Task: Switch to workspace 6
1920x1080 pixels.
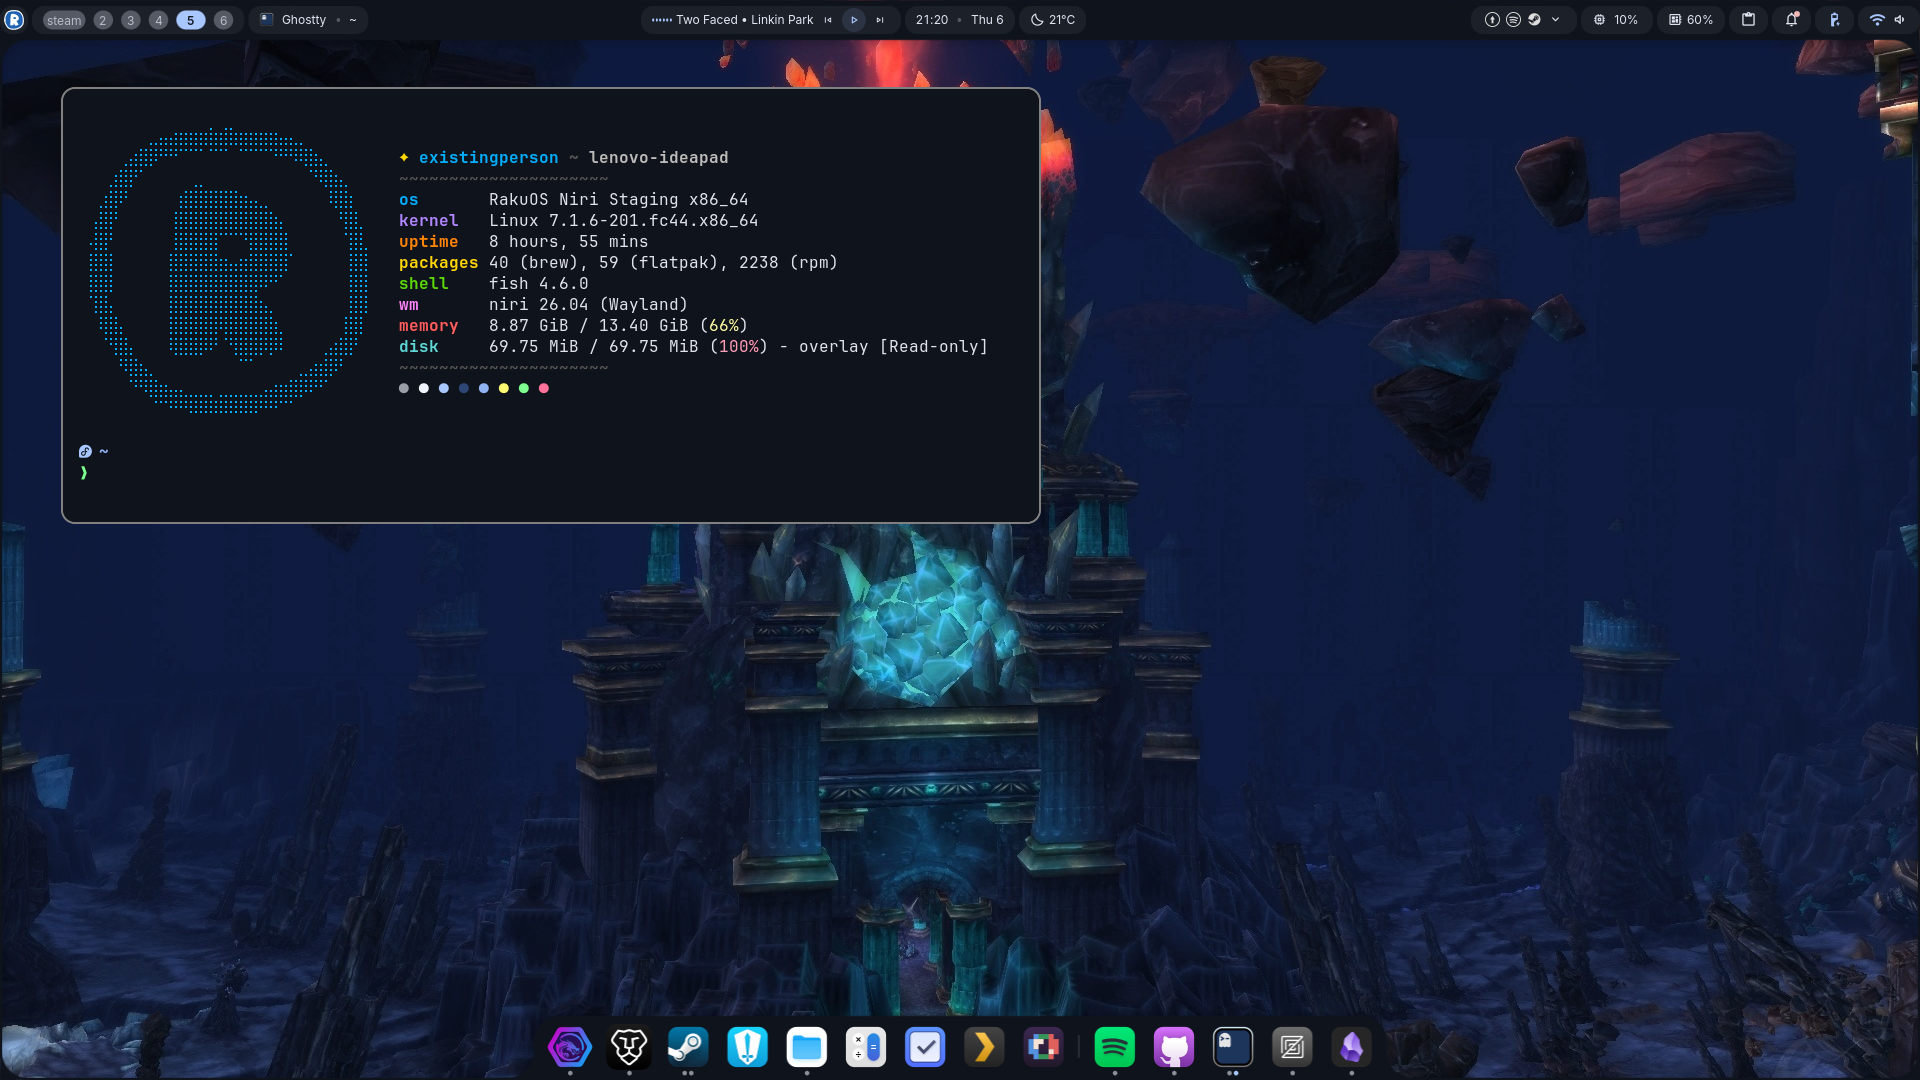Action: coord(223,20)
